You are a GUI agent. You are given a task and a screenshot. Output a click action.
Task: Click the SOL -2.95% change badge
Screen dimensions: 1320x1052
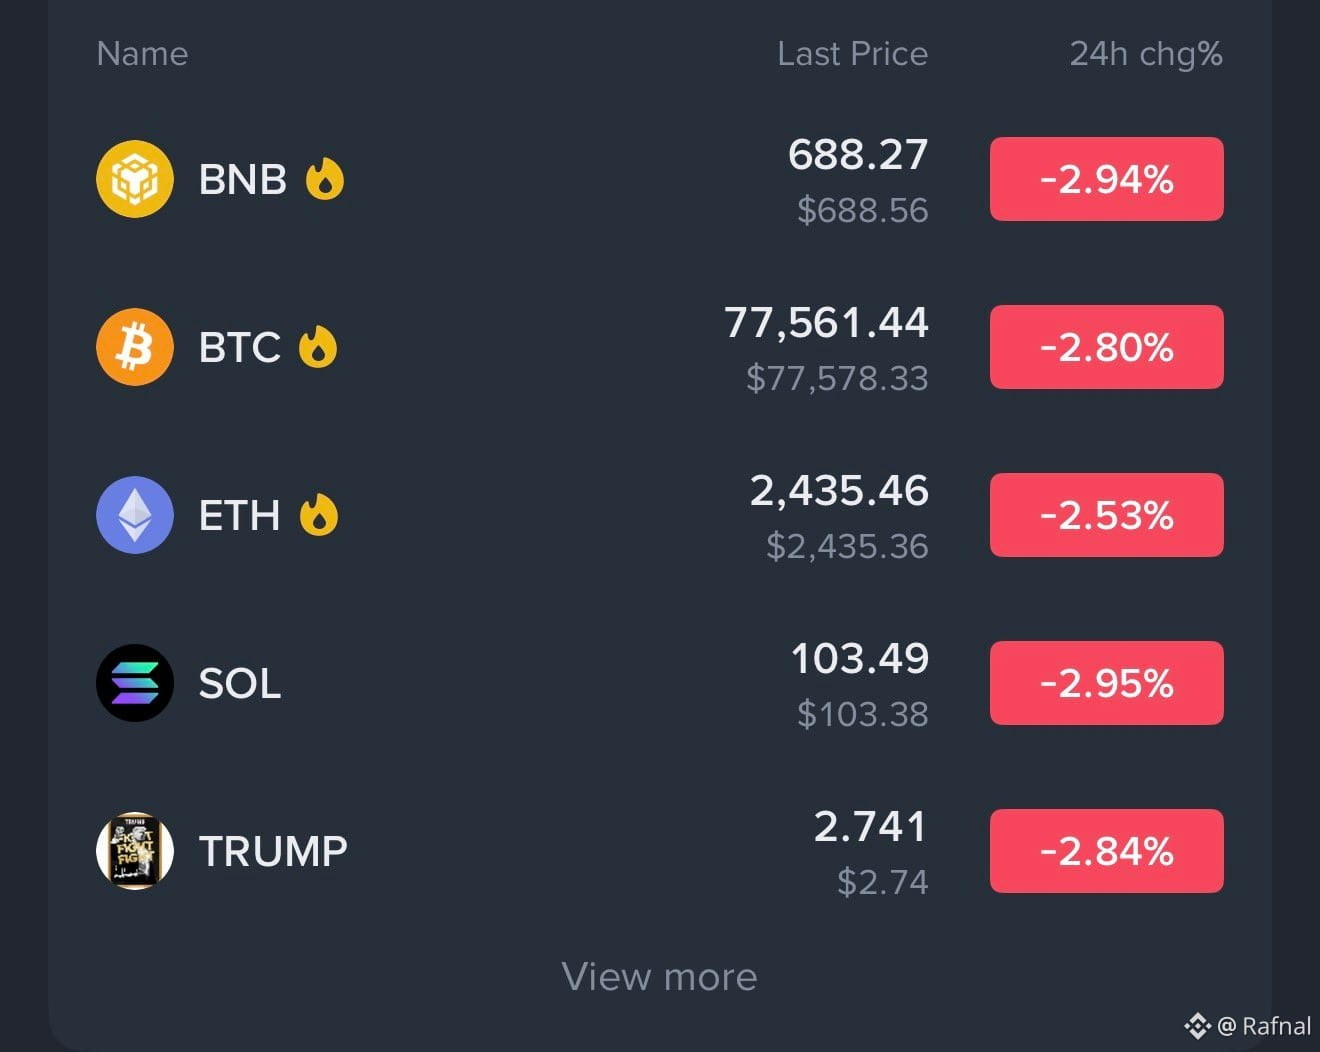pyautogui.click(x=1107, y=683)
